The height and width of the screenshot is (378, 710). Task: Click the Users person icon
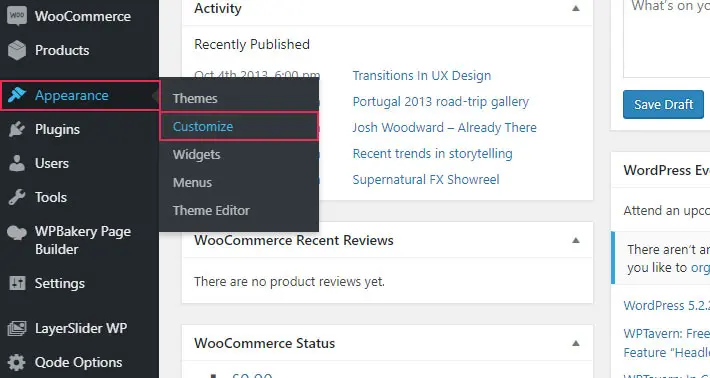tap(17, 163)
